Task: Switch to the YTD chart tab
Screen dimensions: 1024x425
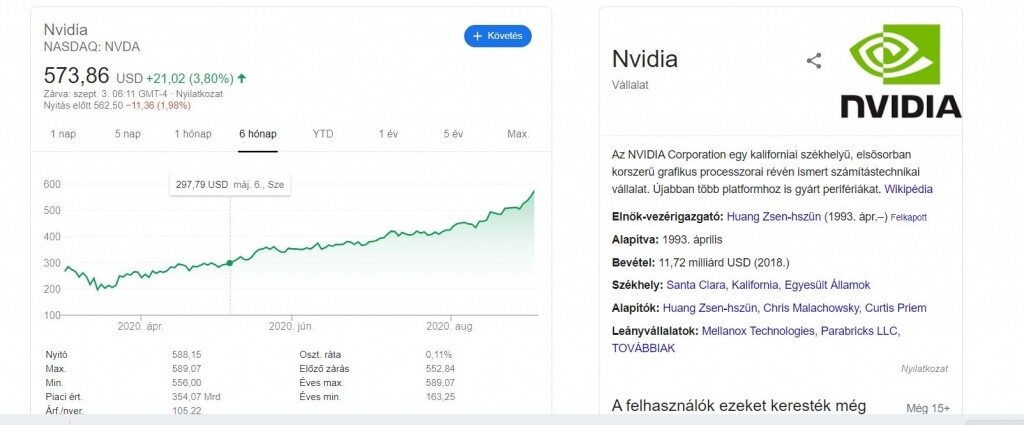Action: click(323, 134)
